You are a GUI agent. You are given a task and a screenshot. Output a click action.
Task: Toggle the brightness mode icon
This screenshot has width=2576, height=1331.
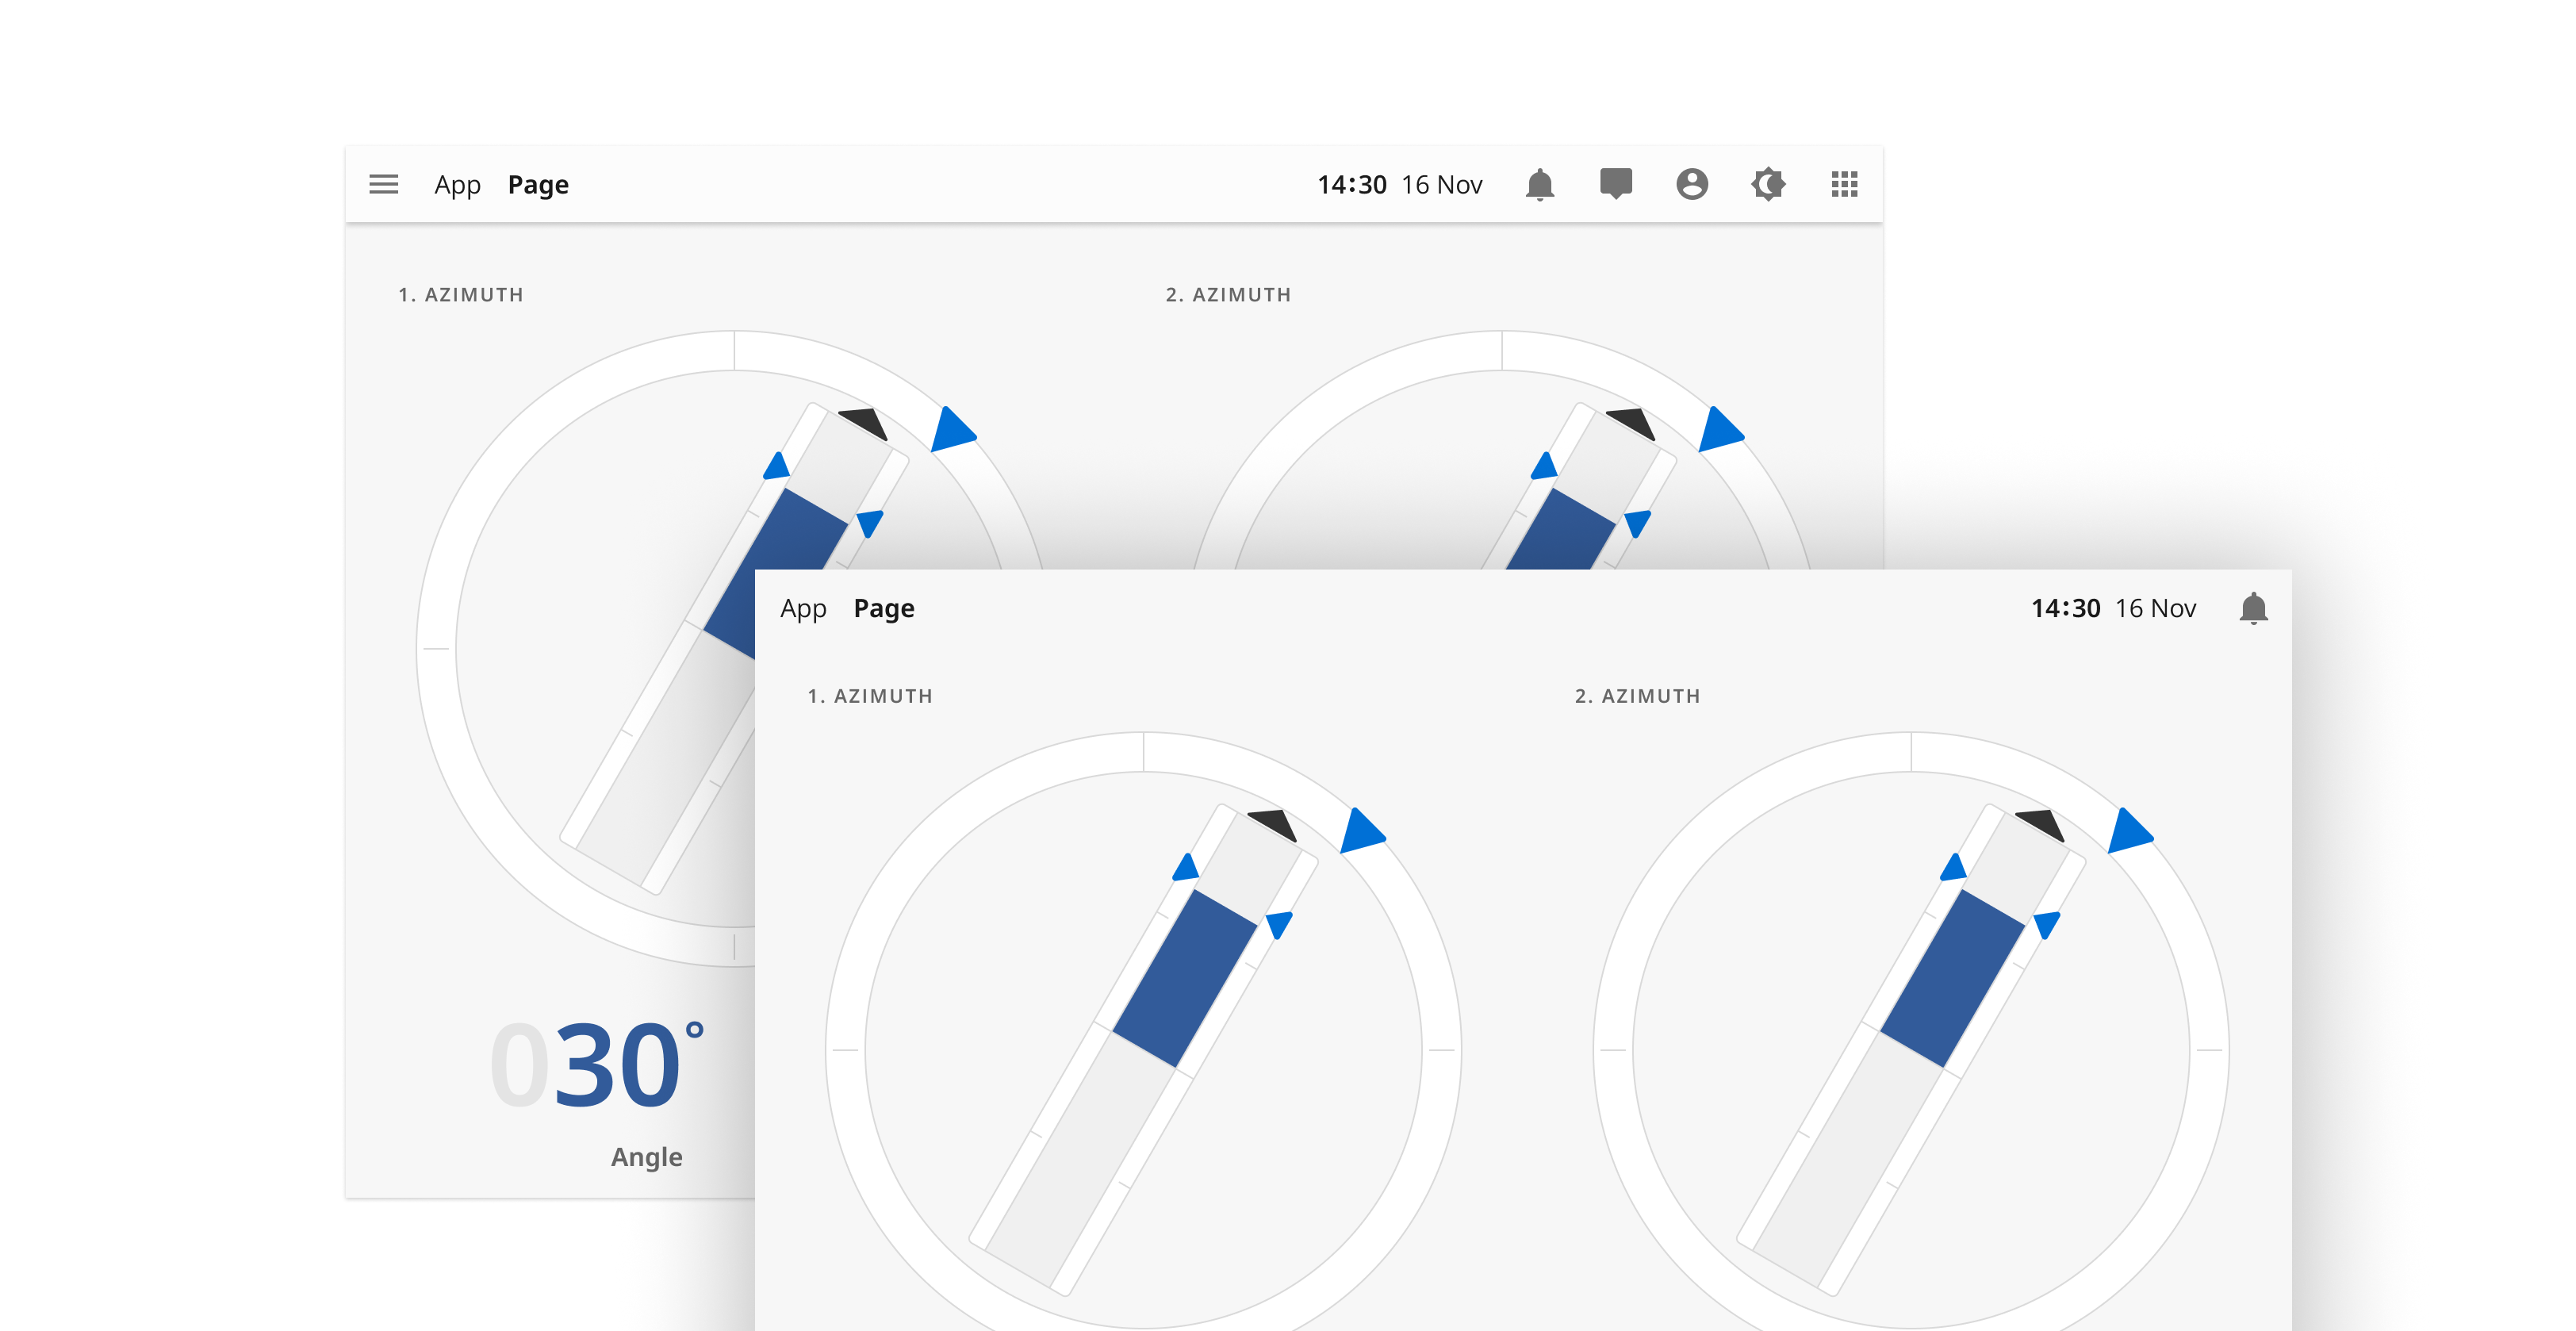click(1768, 184)
